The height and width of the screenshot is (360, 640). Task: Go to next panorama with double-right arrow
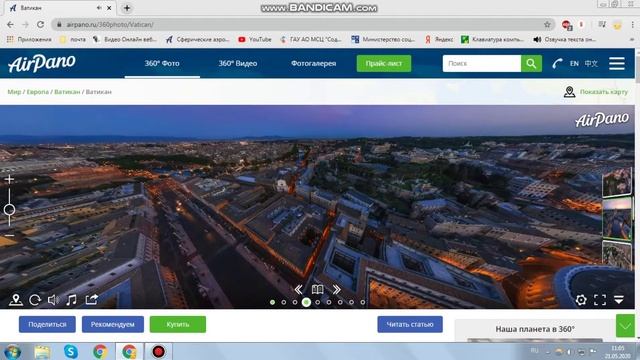pos(336,289)
